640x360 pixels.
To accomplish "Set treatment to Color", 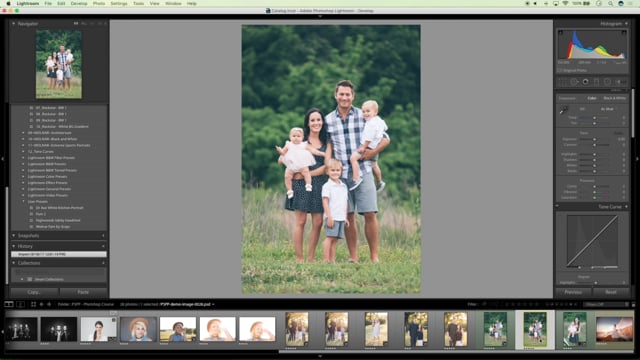I will 592,98.
